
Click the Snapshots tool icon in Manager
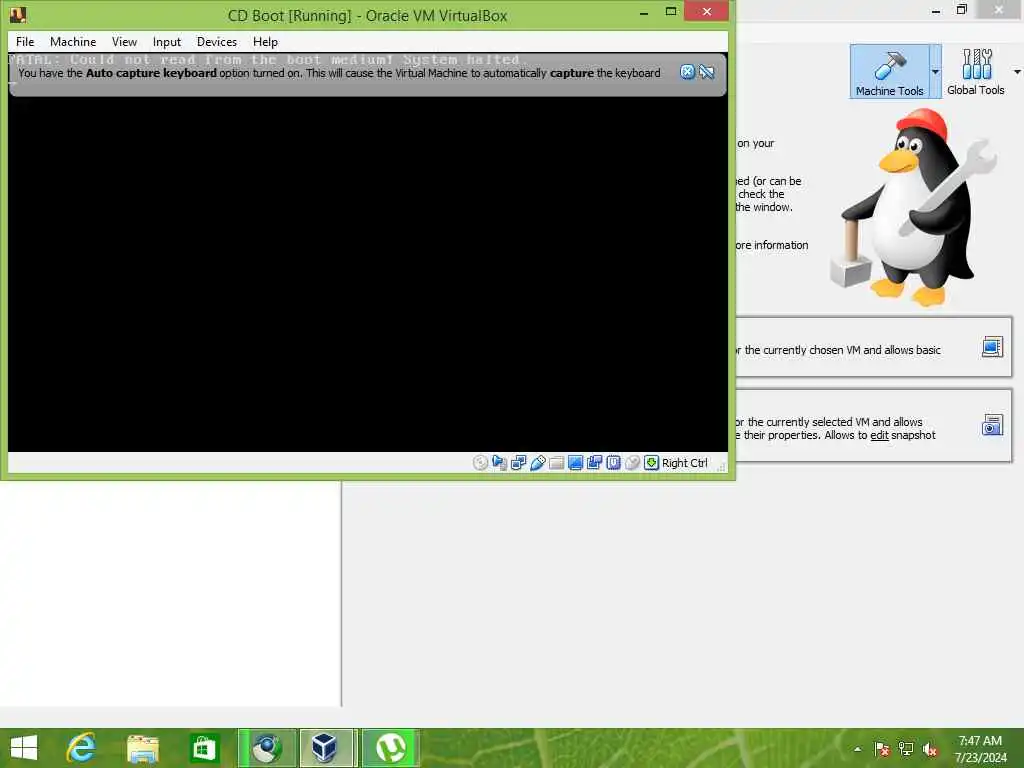click(992, 425)
